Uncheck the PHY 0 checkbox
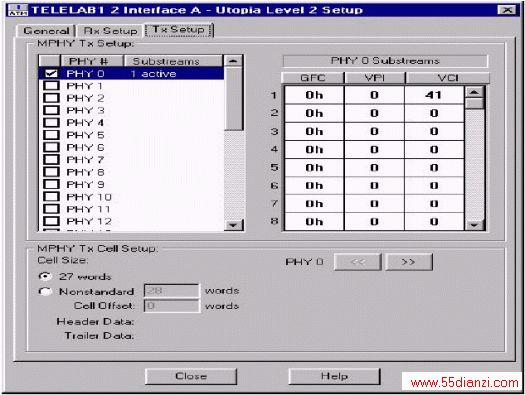Image resolution: width=525 pixels, height=395 pixels. tap(51, 73)
